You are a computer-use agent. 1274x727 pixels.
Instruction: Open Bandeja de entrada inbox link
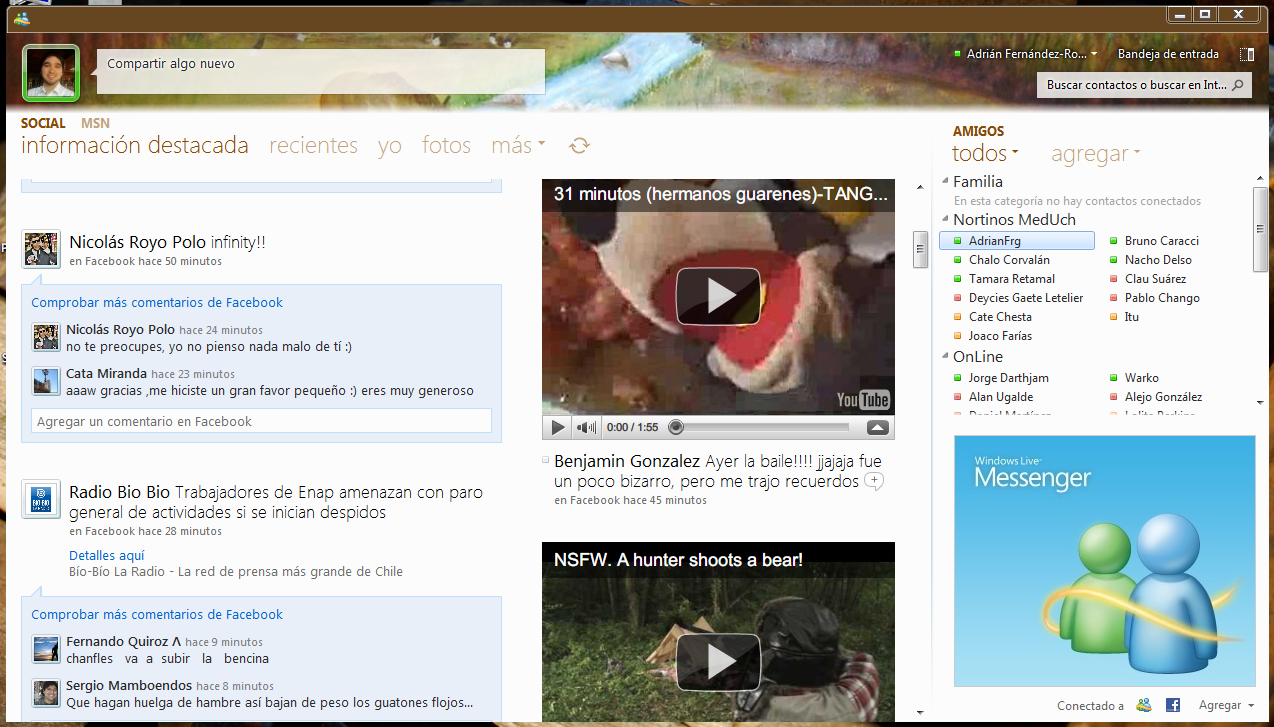(x=1168, y=54)
